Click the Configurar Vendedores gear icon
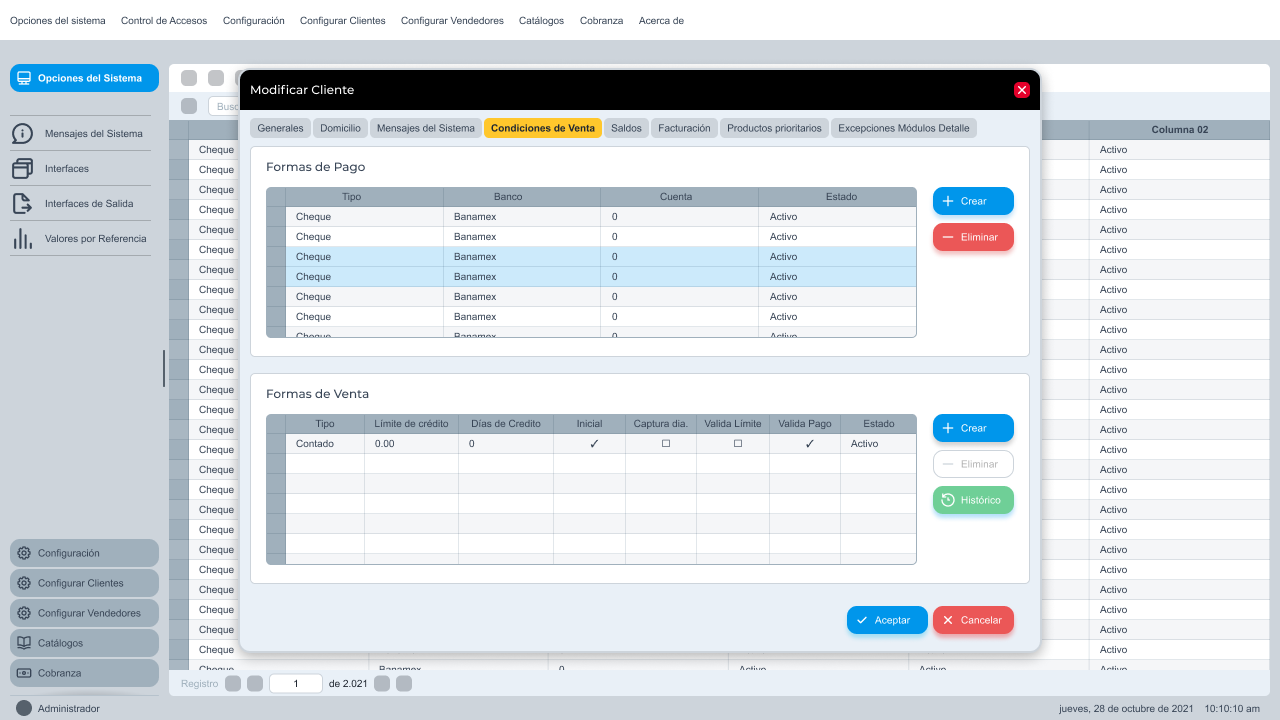The image size is (1280, 720). point(24,613)
